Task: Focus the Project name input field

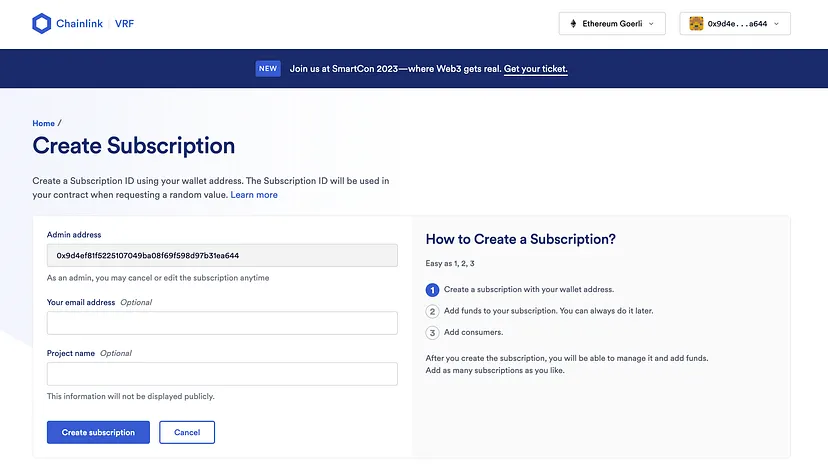Action: click(222, 374)
